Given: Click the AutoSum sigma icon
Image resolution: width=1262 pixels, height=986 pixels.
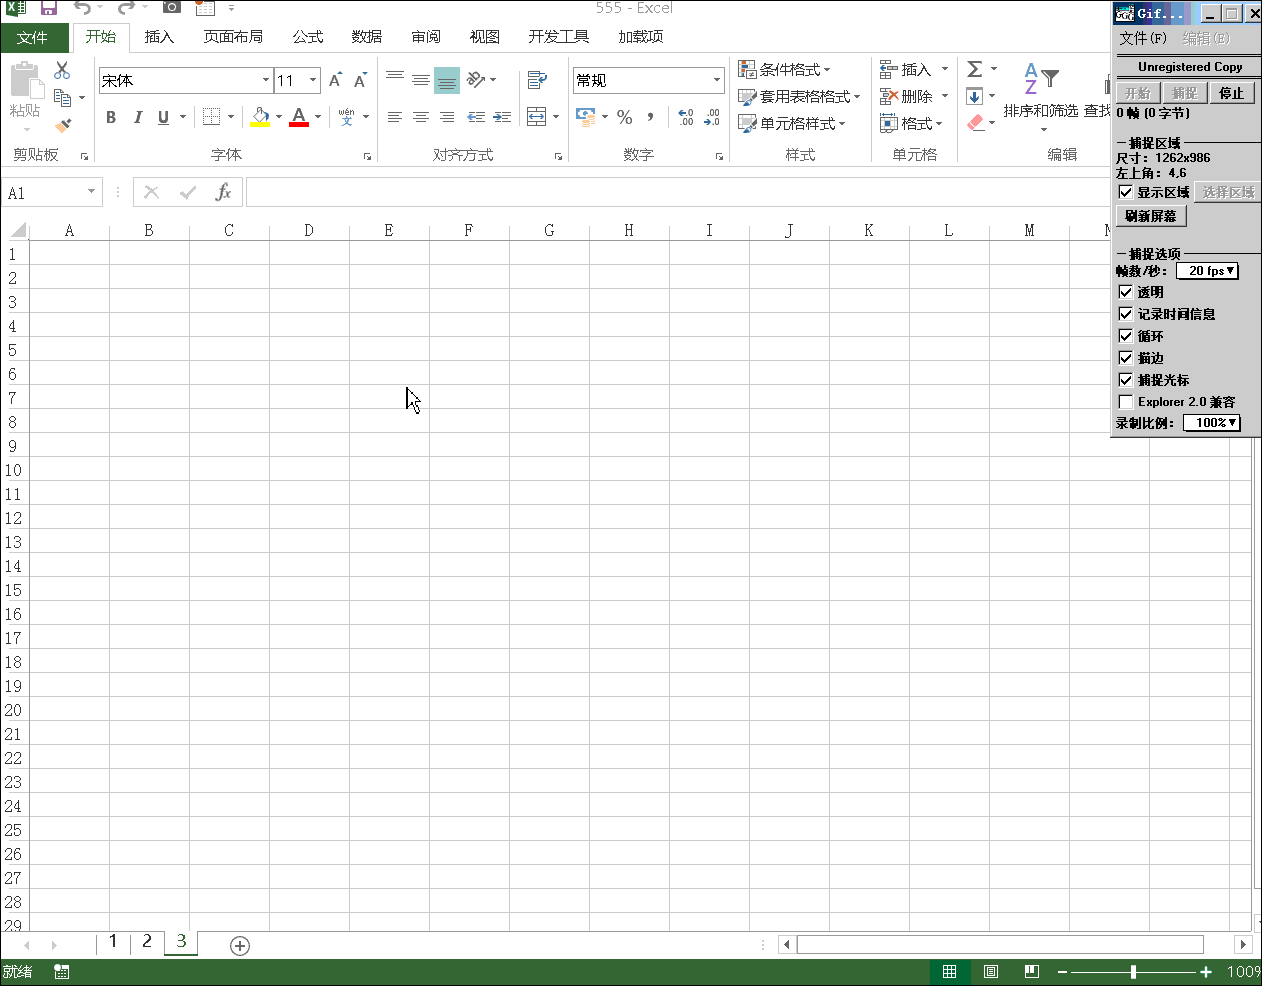Looking at the screenshot, I should (x=974, y=69).
